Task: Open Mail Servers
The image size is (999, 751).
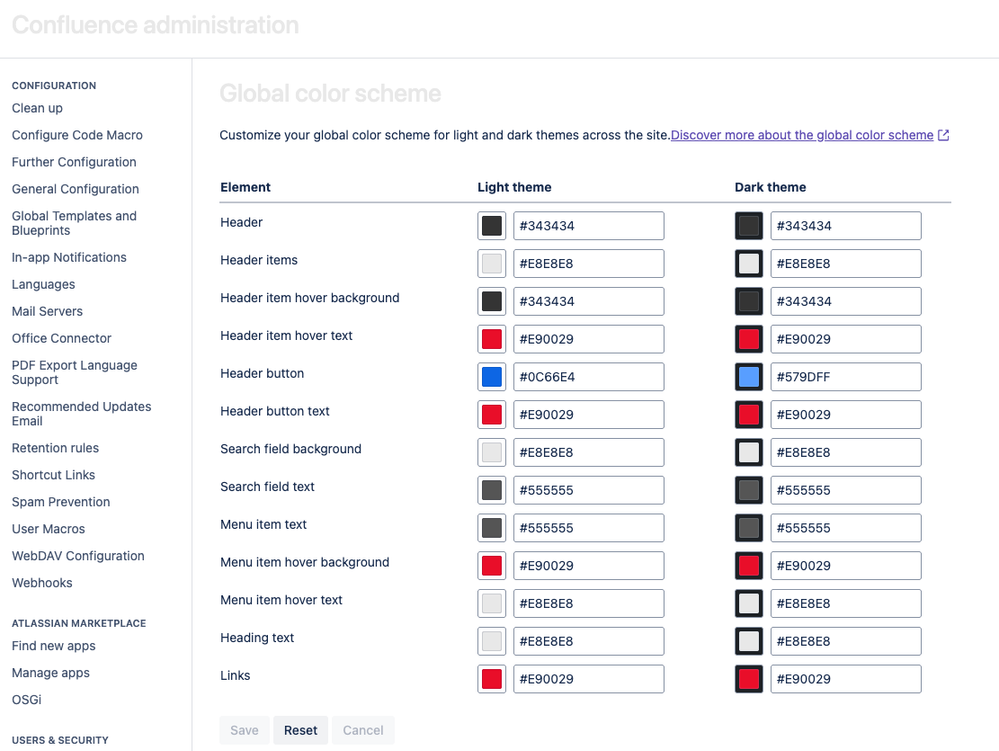Action: click(47, 311)
